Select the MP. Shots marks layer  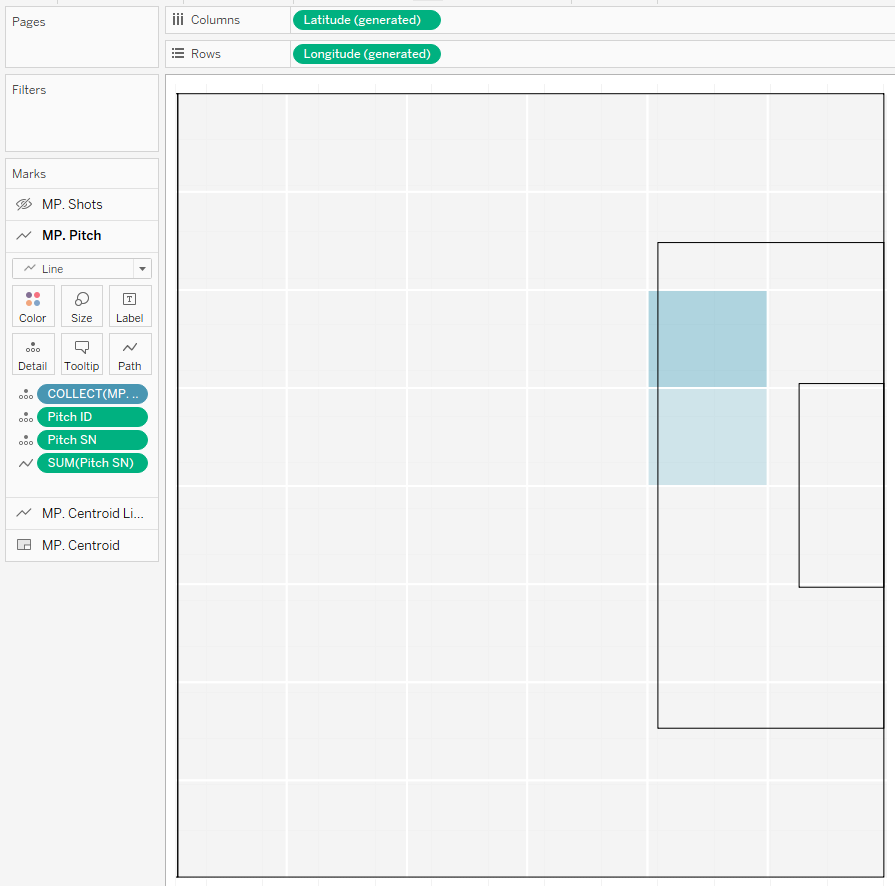click(72, 205)
